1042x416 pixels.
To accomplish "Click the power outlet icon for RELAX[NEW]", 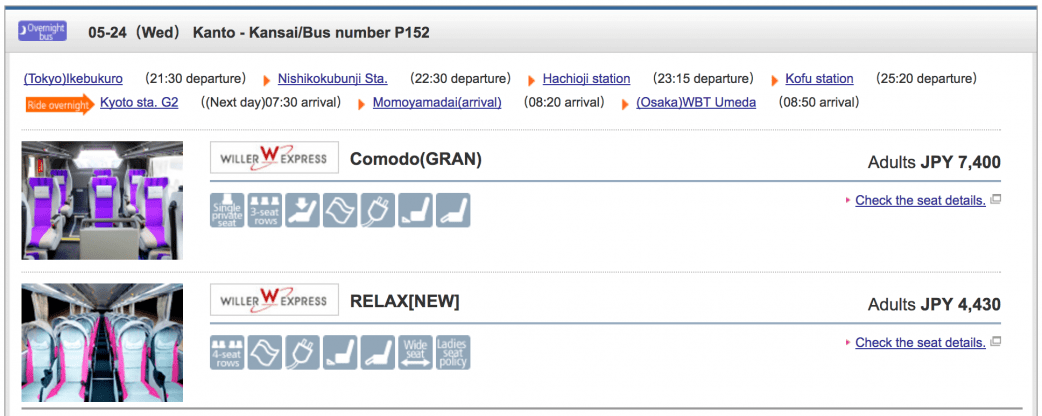I will (x=303, y=353).
